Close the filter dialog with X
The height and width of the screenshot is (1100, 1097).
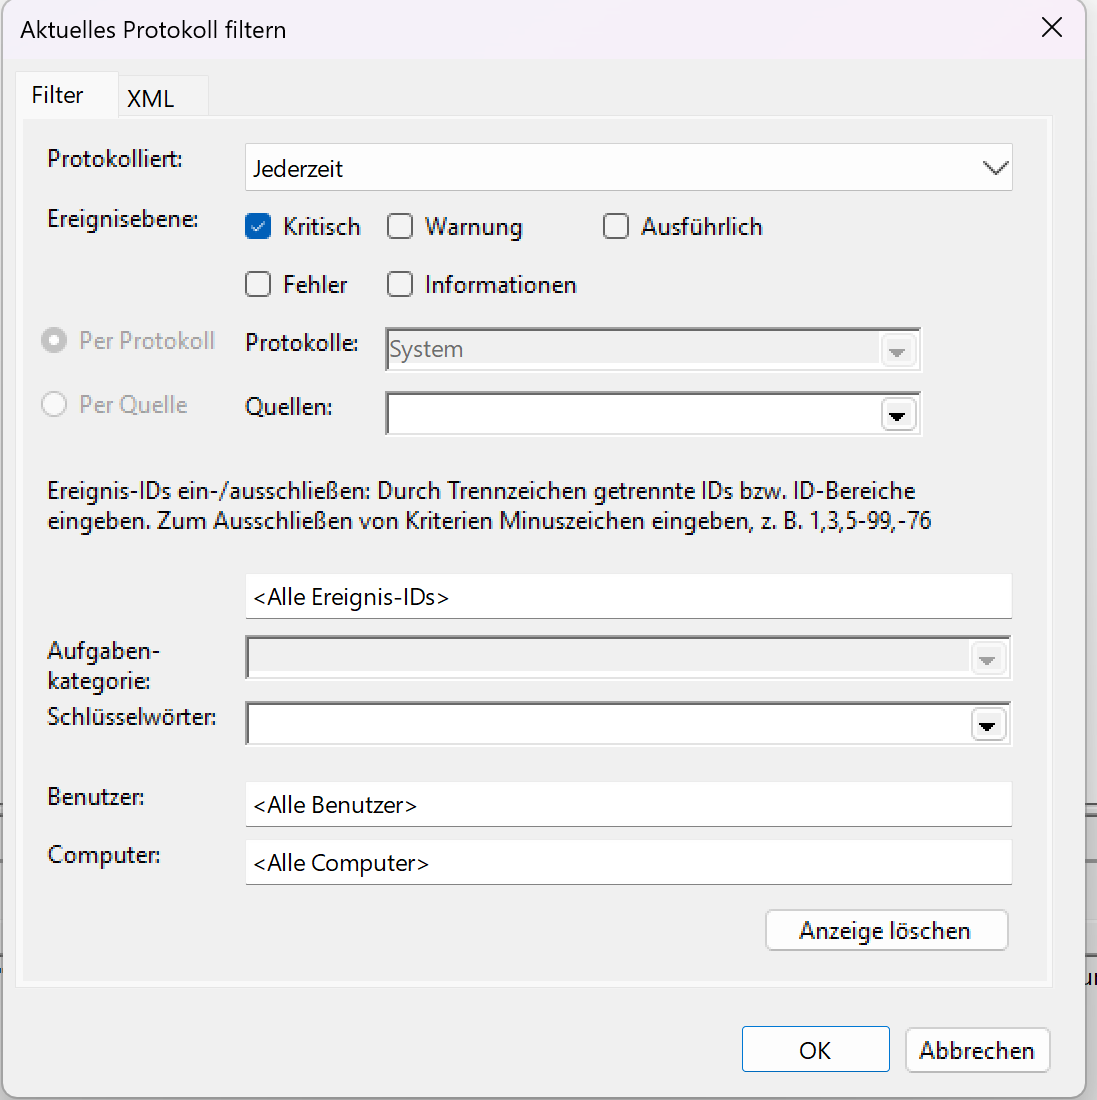1051,28
